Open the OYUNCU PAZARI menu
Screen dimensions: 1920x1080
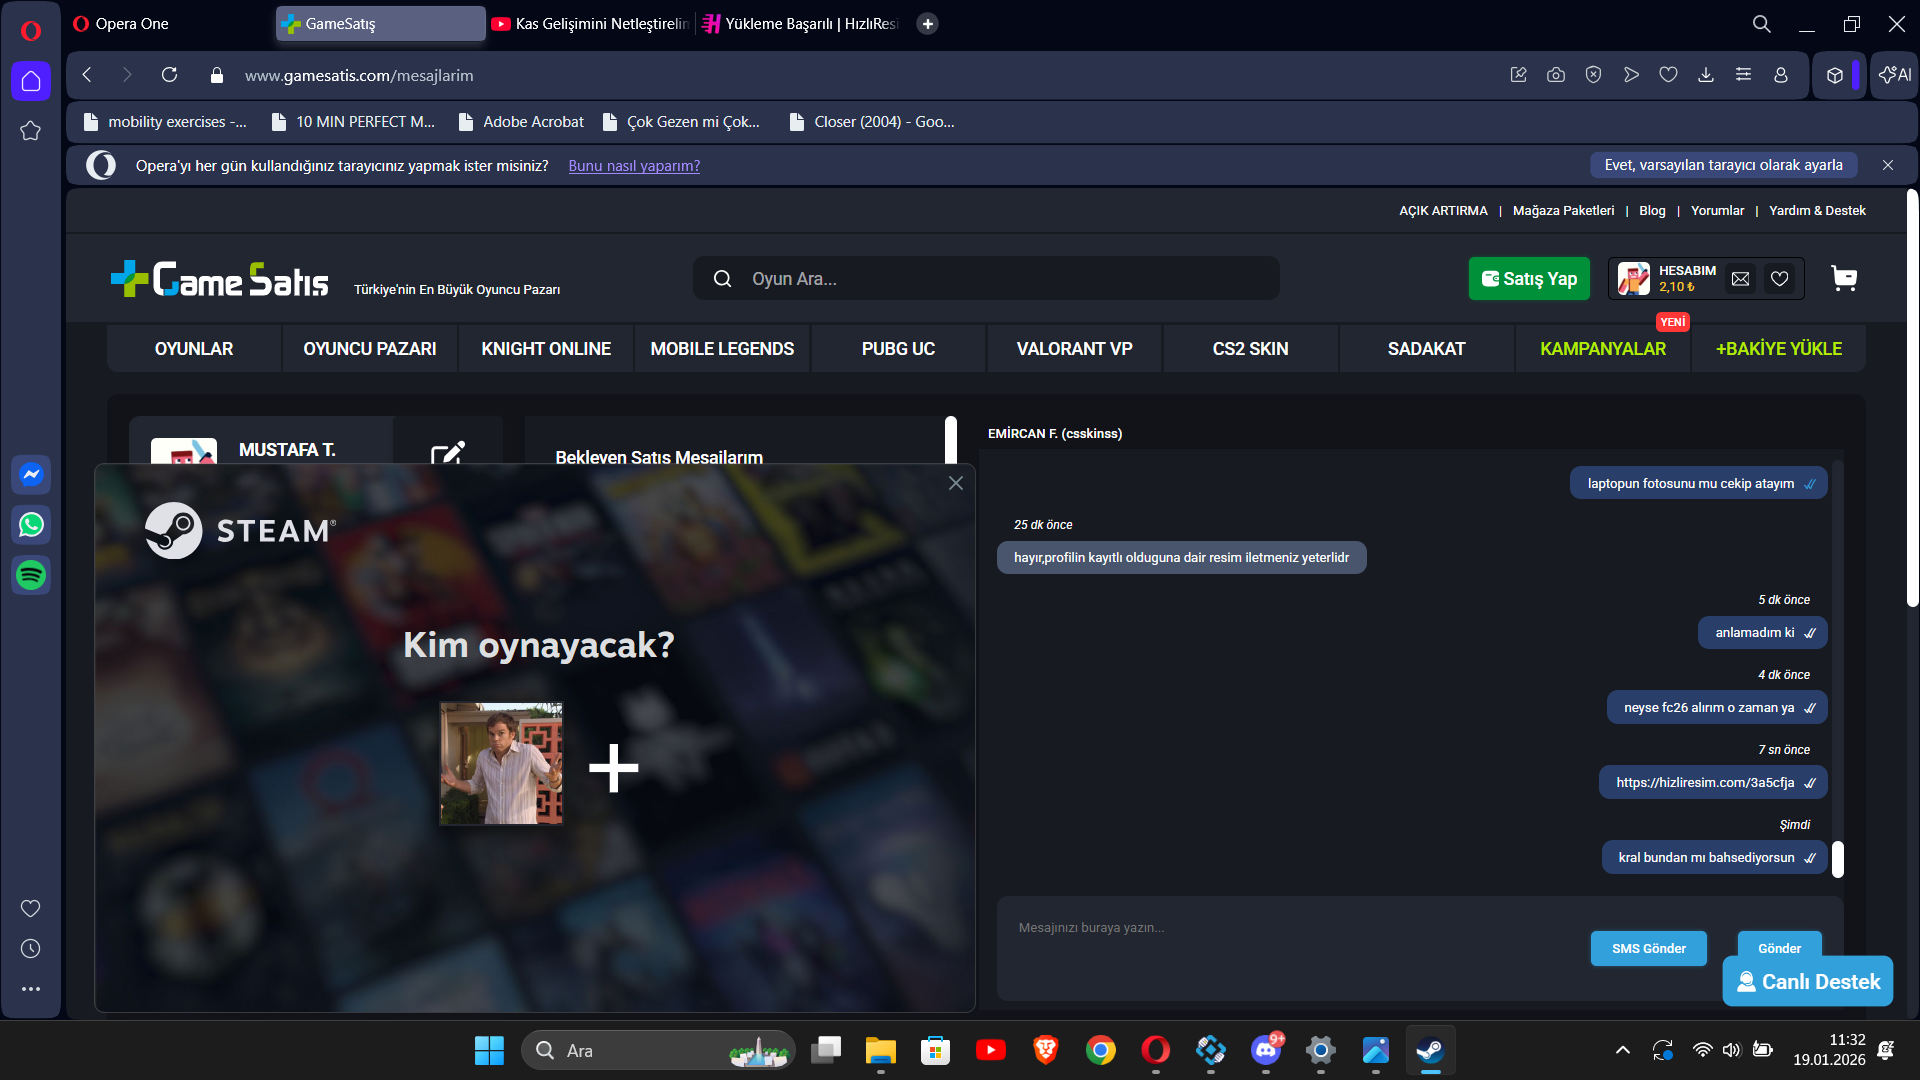point(370,349)
